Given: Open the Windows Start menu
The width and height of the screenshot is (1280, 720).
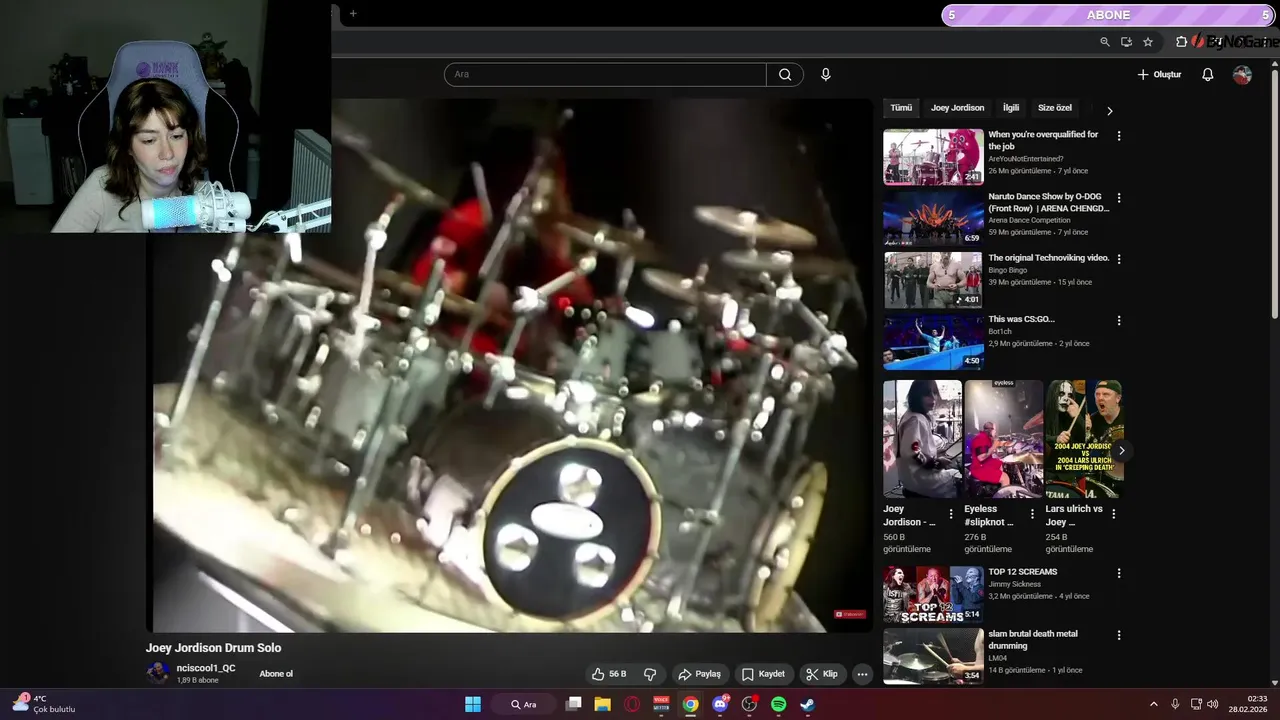Looking at the screenshot, I should (473, 704).
